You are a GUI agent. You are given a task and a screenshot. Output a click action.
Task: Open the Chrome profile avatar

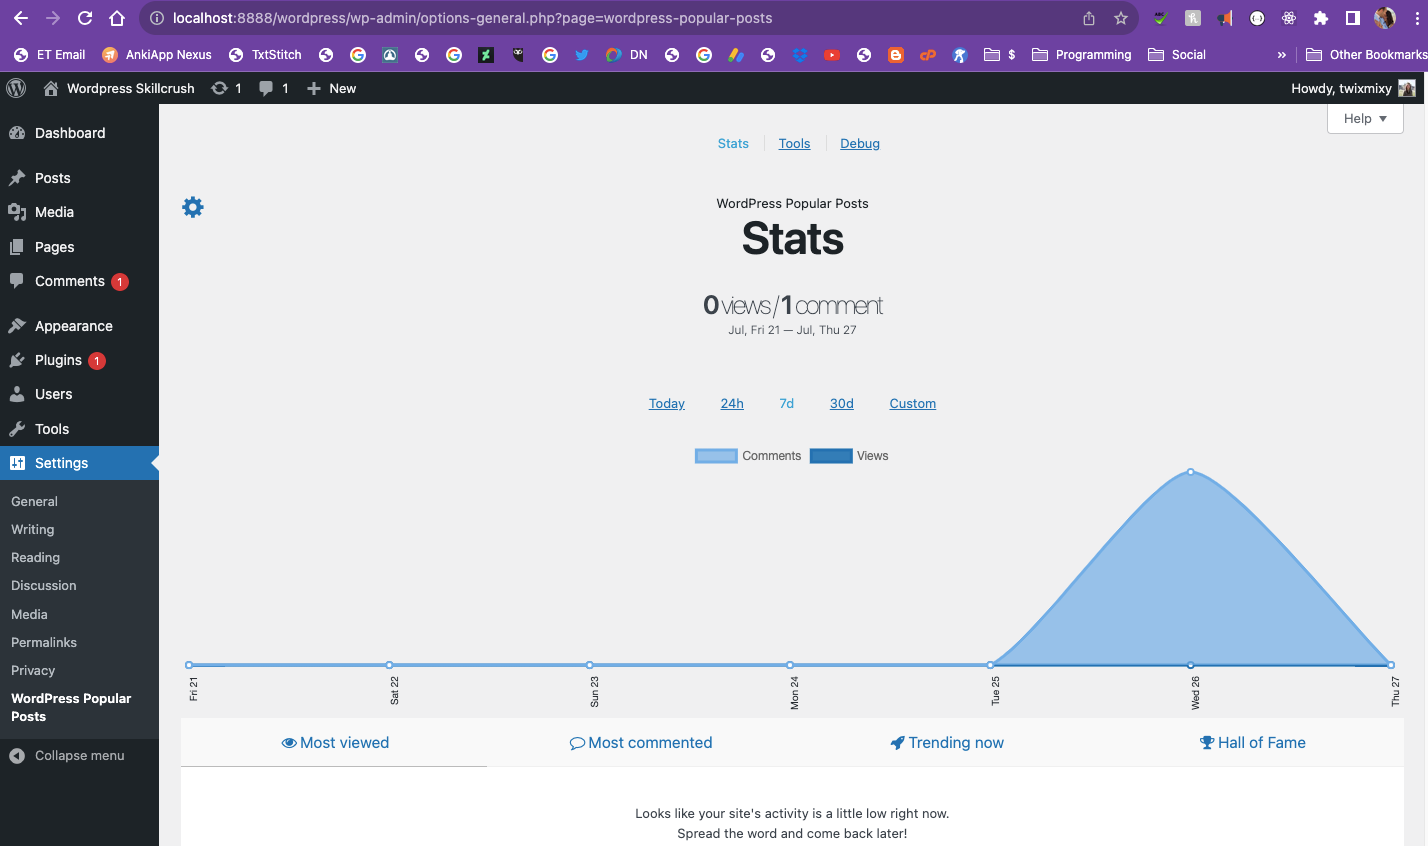pos(1385,18)
